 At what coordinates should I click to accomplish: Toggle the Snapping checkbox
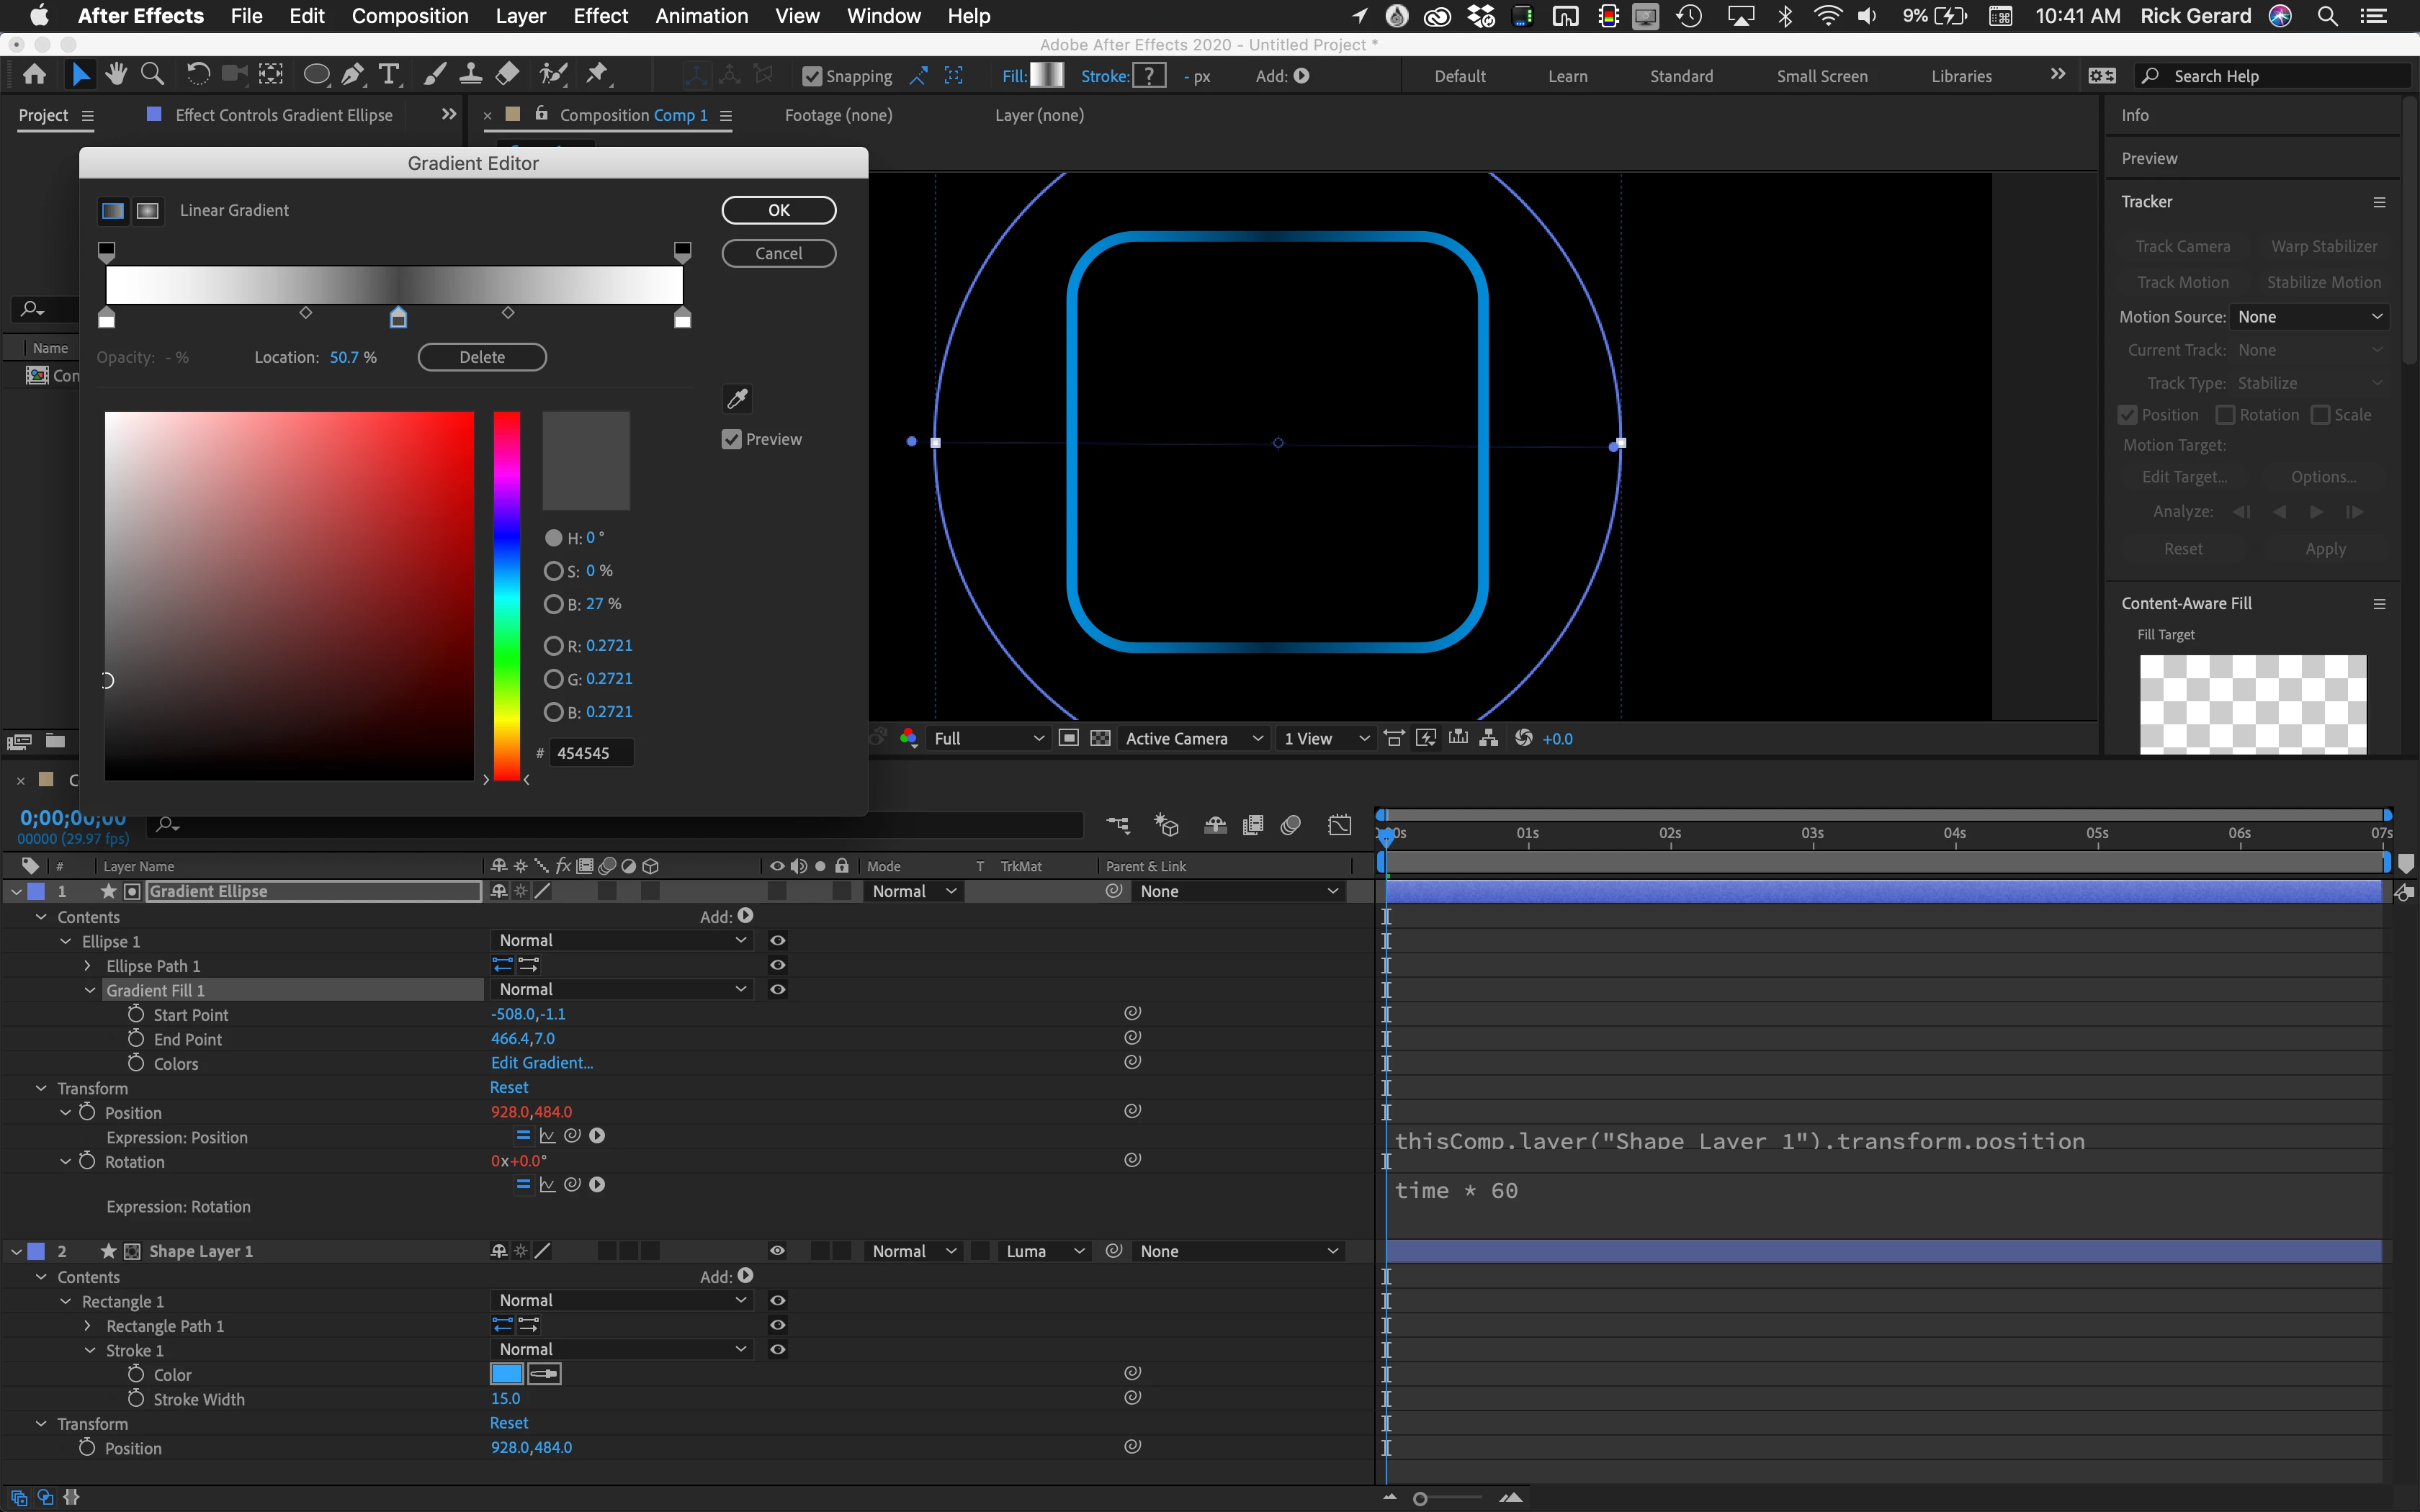click(x=812, y=76)
